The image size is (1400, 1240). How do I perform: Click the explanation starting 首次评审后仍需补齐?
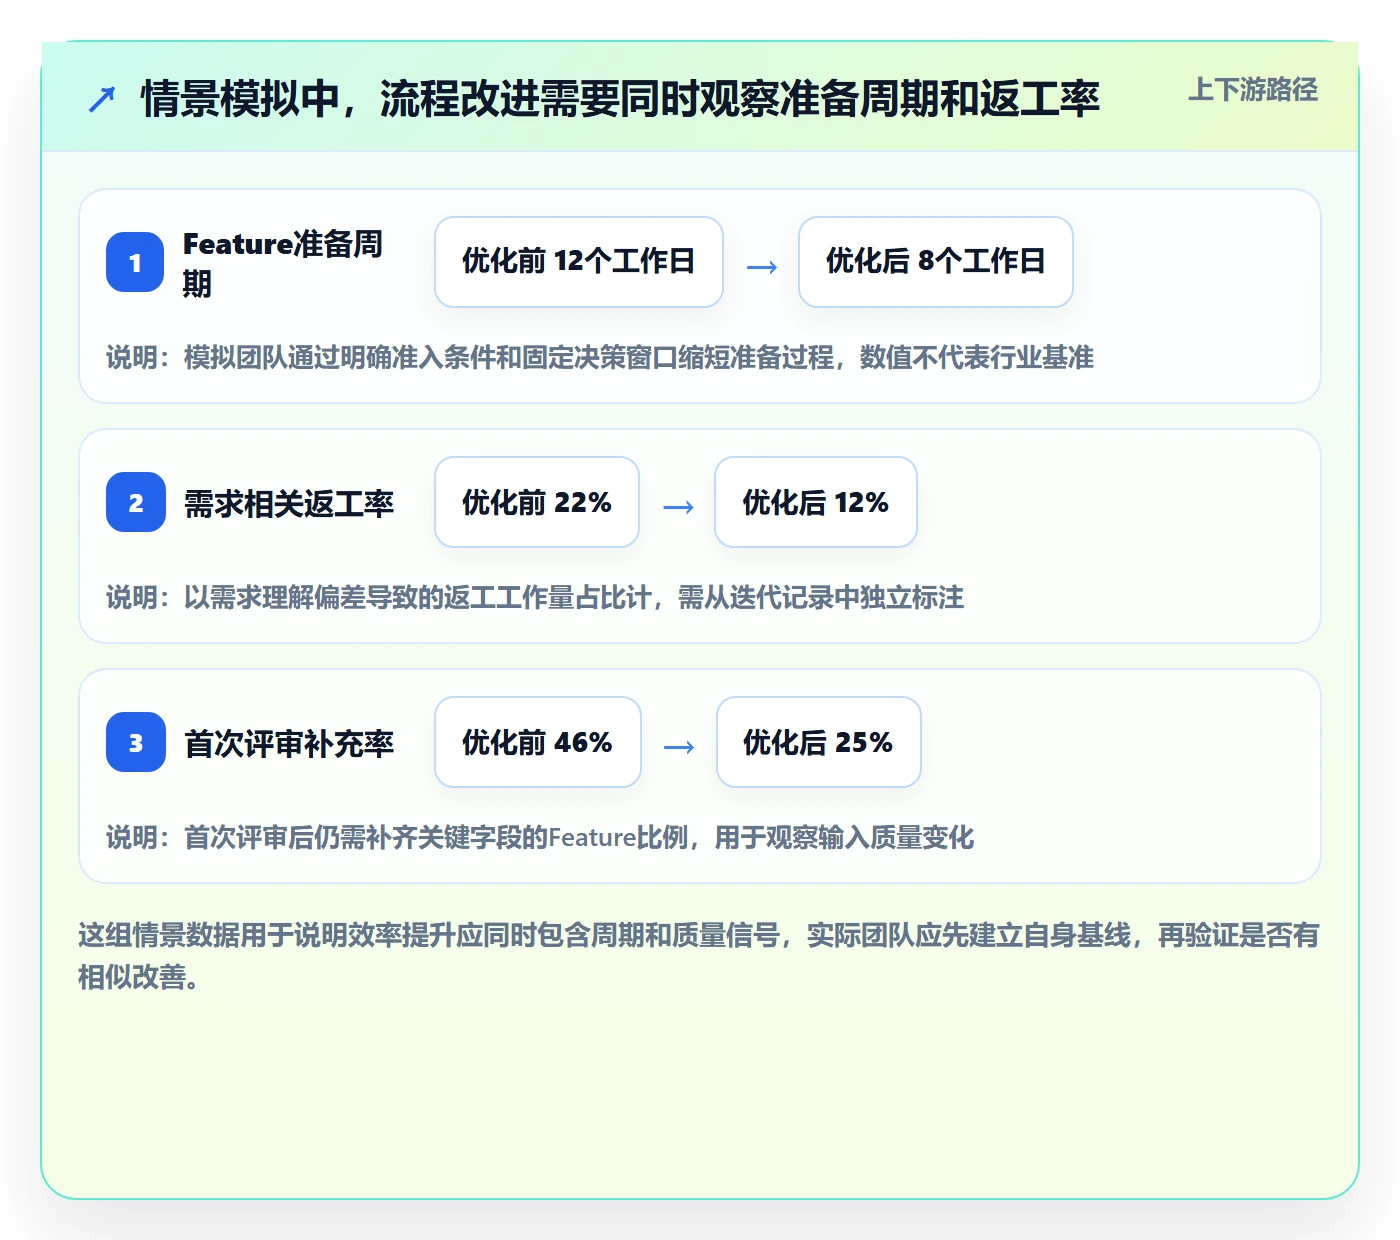[x=540, y=838]
